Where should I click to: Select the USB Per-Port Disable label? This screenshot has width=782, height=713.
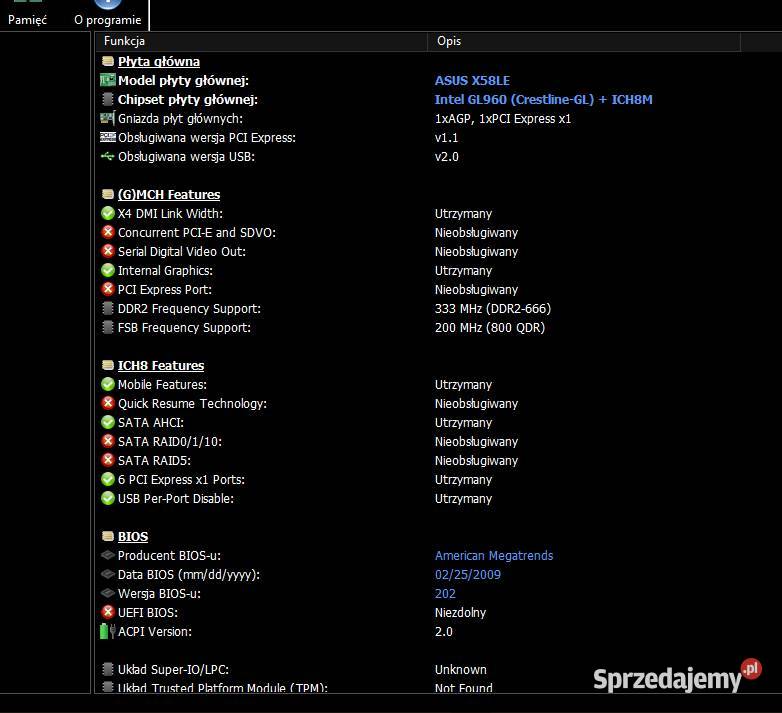point(176,499)
